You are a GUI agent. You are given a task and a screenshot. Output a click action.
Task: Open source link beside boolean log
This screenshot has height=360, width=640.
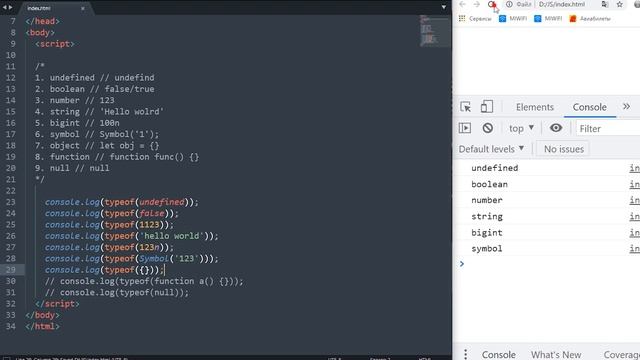635,184
